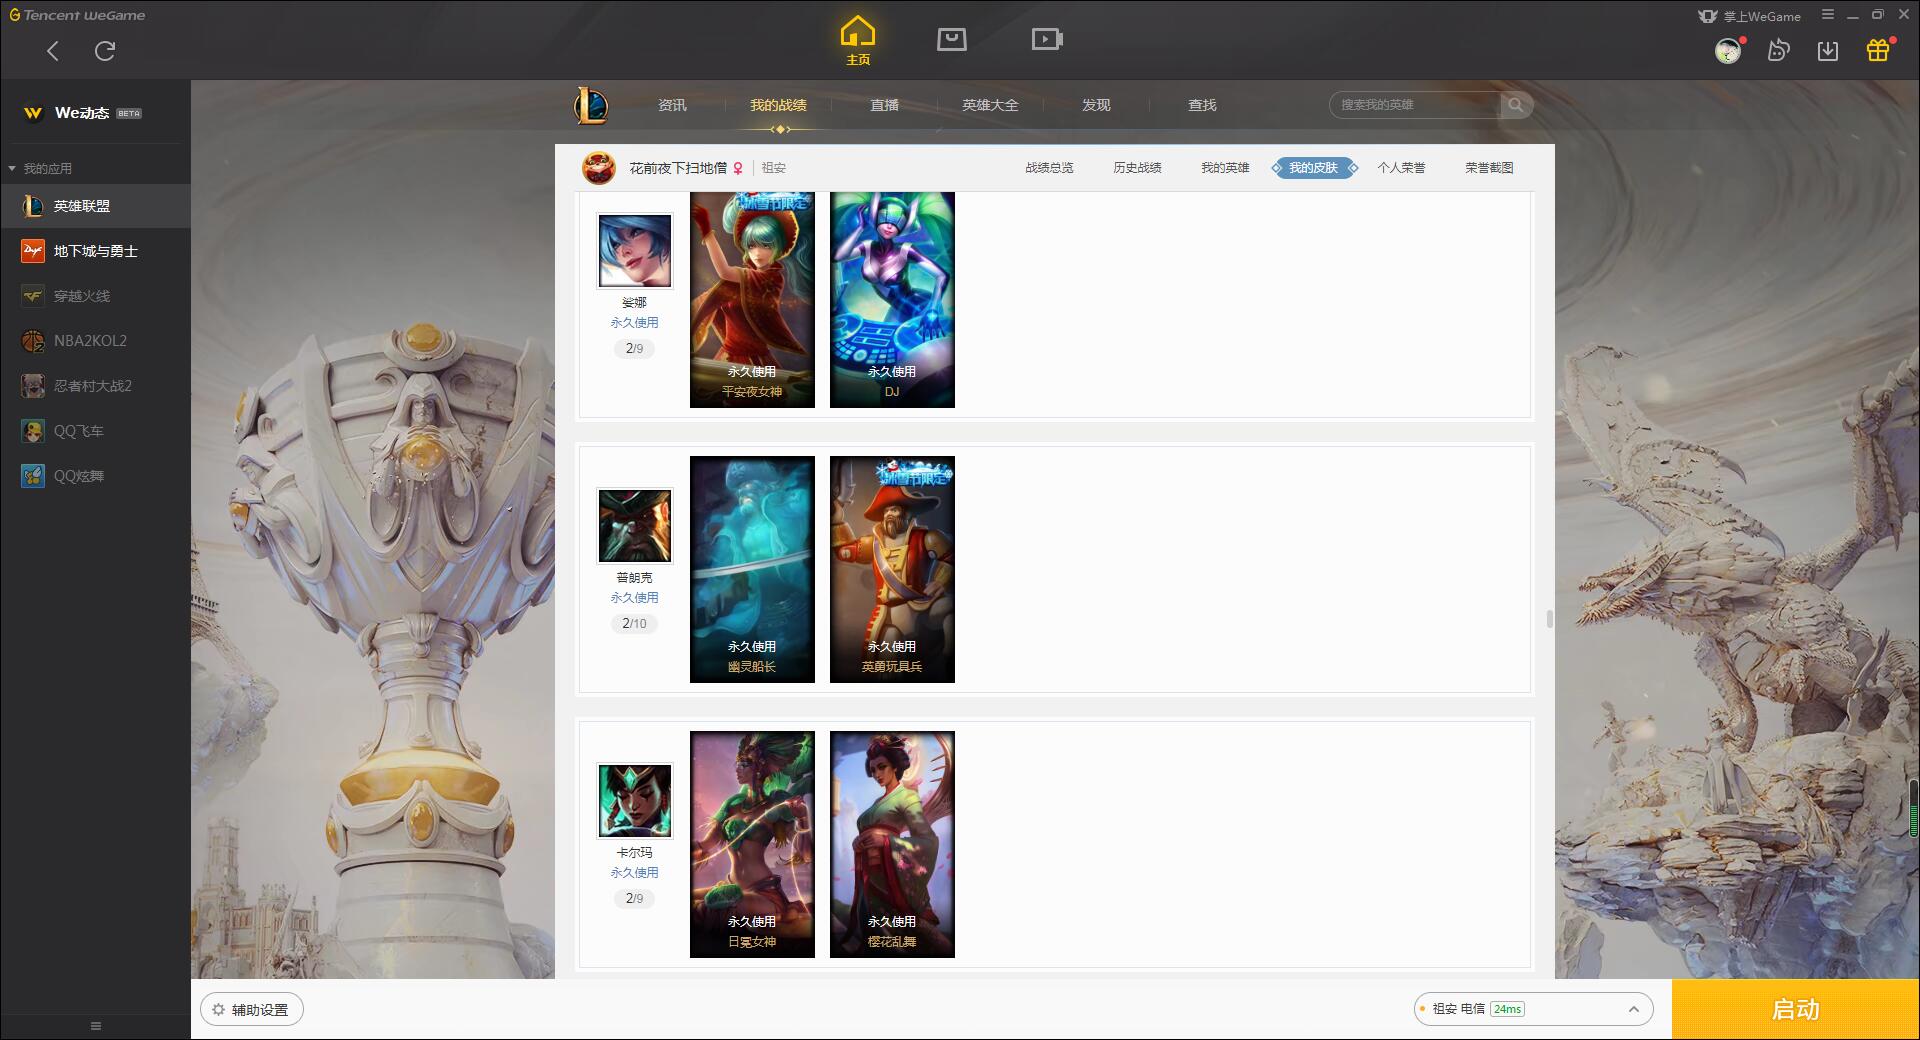Click the 掌上WeGame link icon
Screen dimensions: 1920x1040
pyautogui.click(x=1750, y=16)
